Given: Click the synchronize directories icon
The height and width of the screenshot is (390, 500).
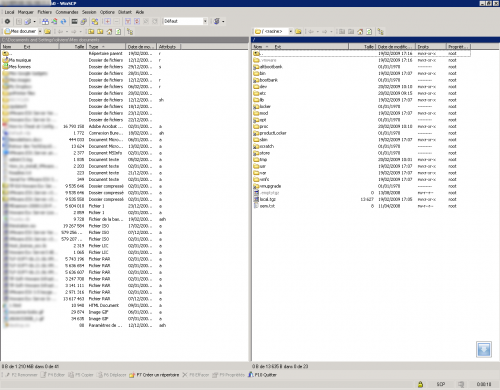Looking at the screenshot, I should (x=54, y=21).
